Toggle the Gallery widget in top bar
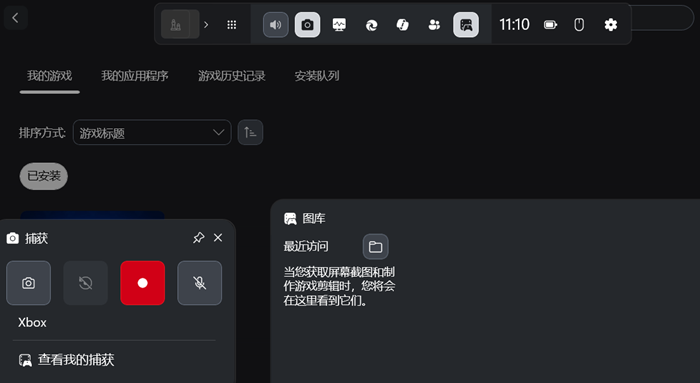The image size is (700, 383). pyautogui.click(x=466, y=25)
